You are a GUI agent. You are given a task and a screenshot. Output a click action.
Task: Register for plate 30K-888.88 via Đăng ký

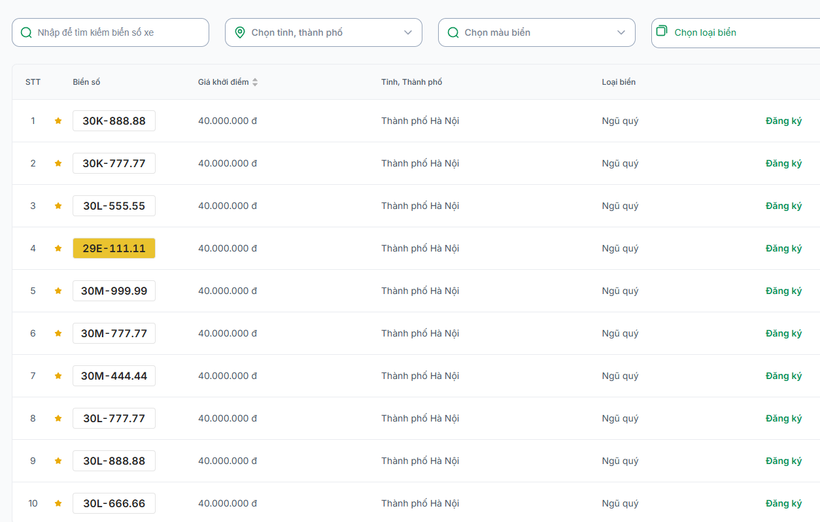(x=783, y=121)
